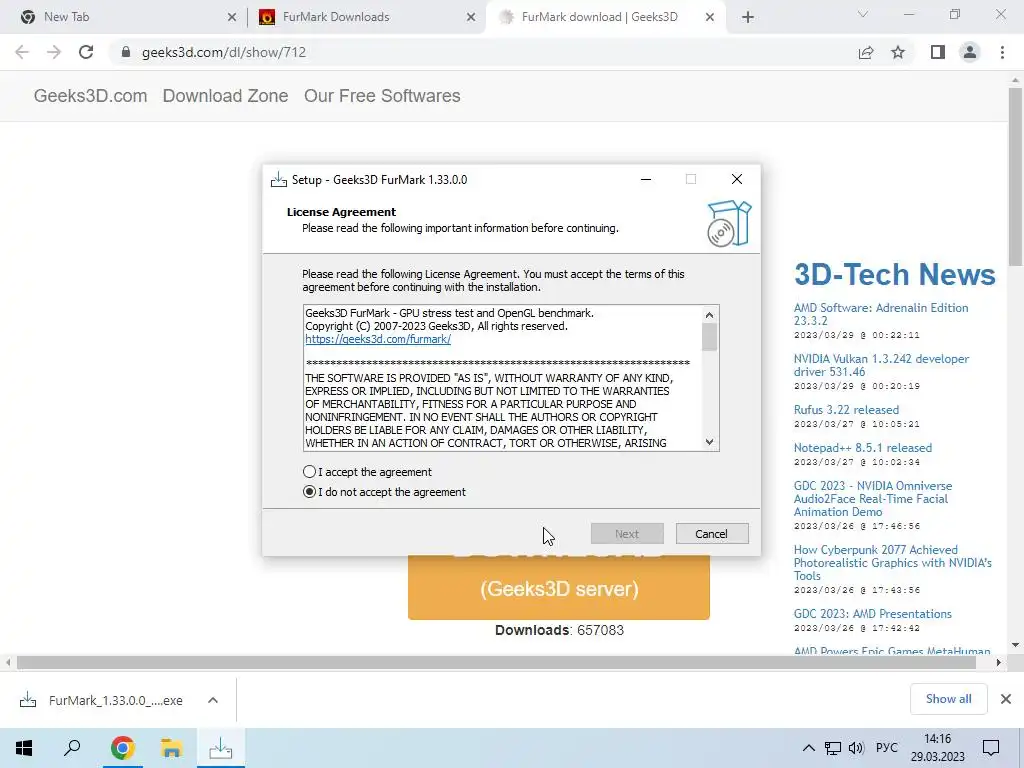Open a new browser tab with plus icon
The height and width of the screenshot is (768, 1024).
[748, 18]
